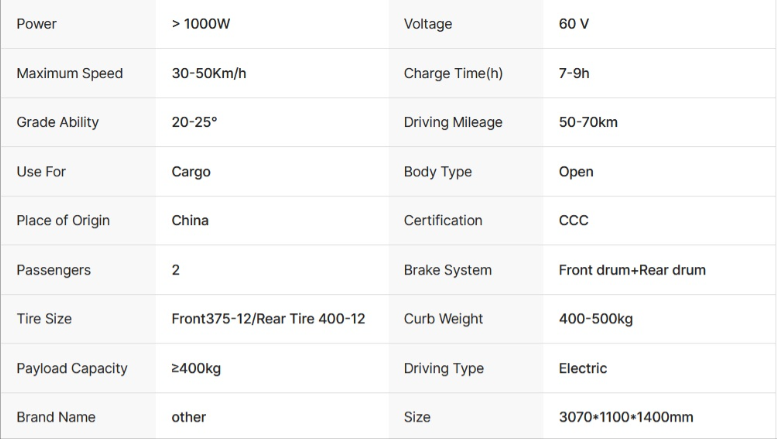The width and height of the screenshot is (777, 439).
Task: Click the Voltage label cell
Action: [428, 24]
